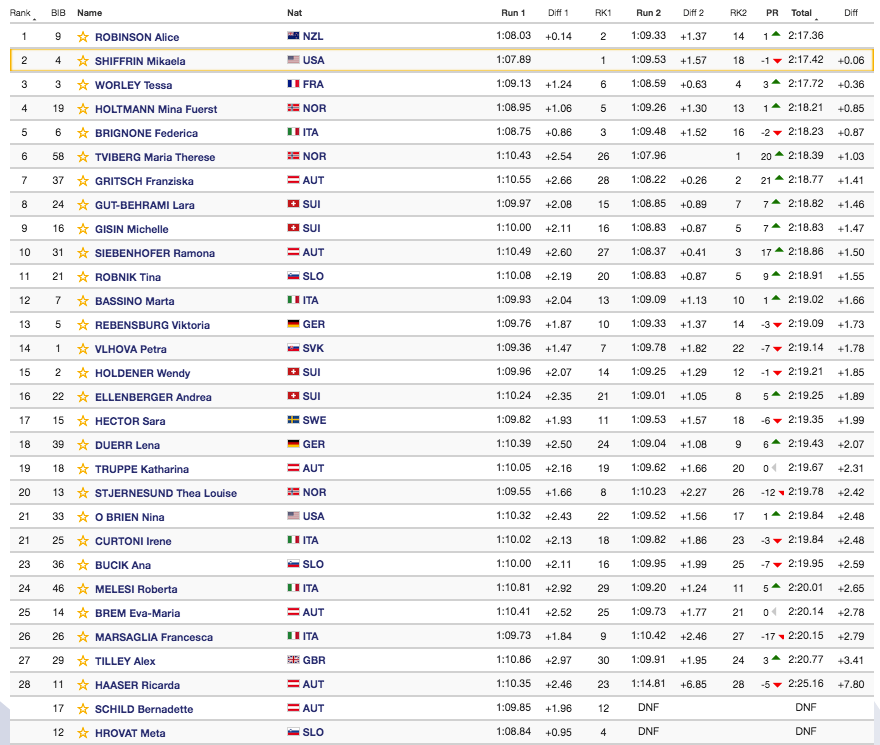Click BUCIK Ana's name
Screen dimensions: 880x745
tap(123, 565)
